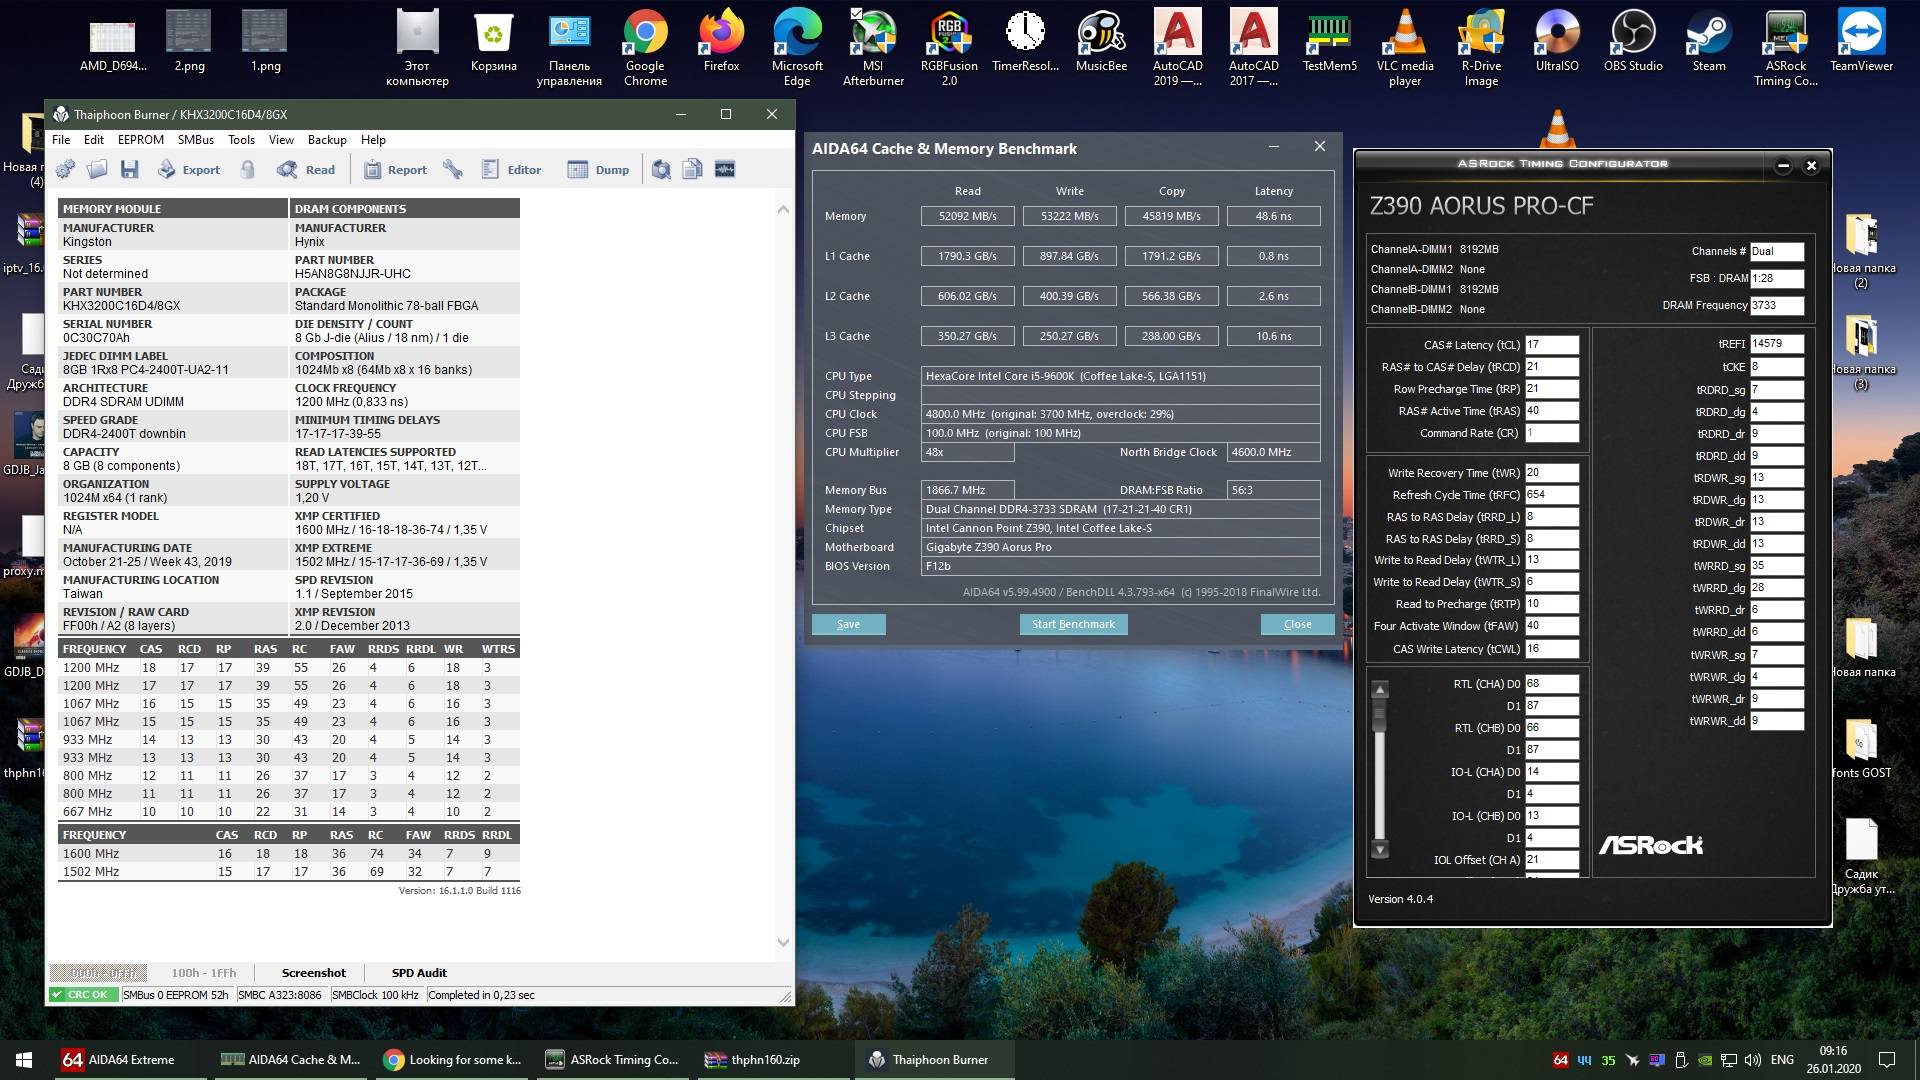Click the wrench tool icon in Thaiphoon toolbar
1920x1080 pixels.
click(x=453, y=170)
